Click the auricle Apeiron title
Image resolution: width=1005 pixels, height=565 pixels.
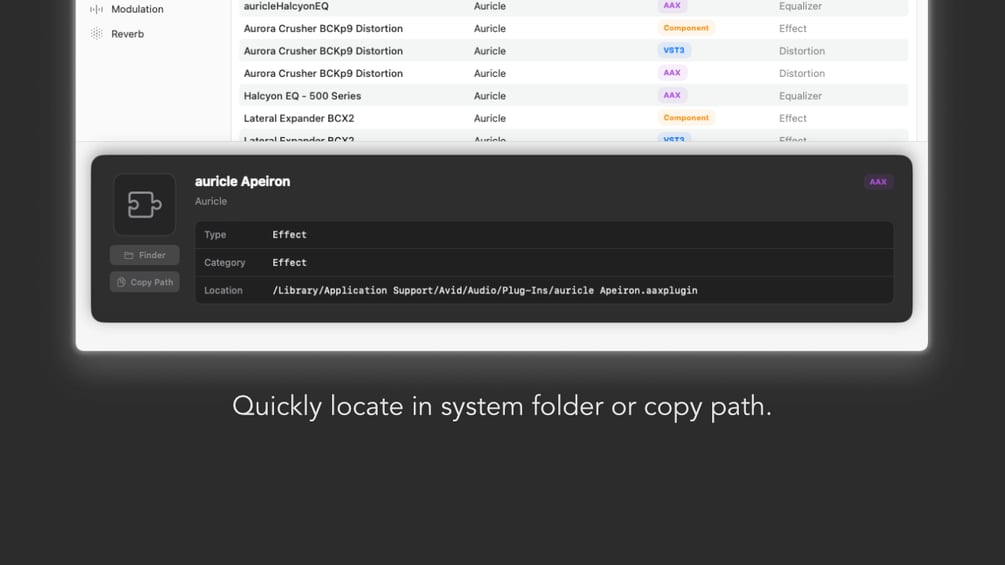pyautogui.click(x=242, y=181)
